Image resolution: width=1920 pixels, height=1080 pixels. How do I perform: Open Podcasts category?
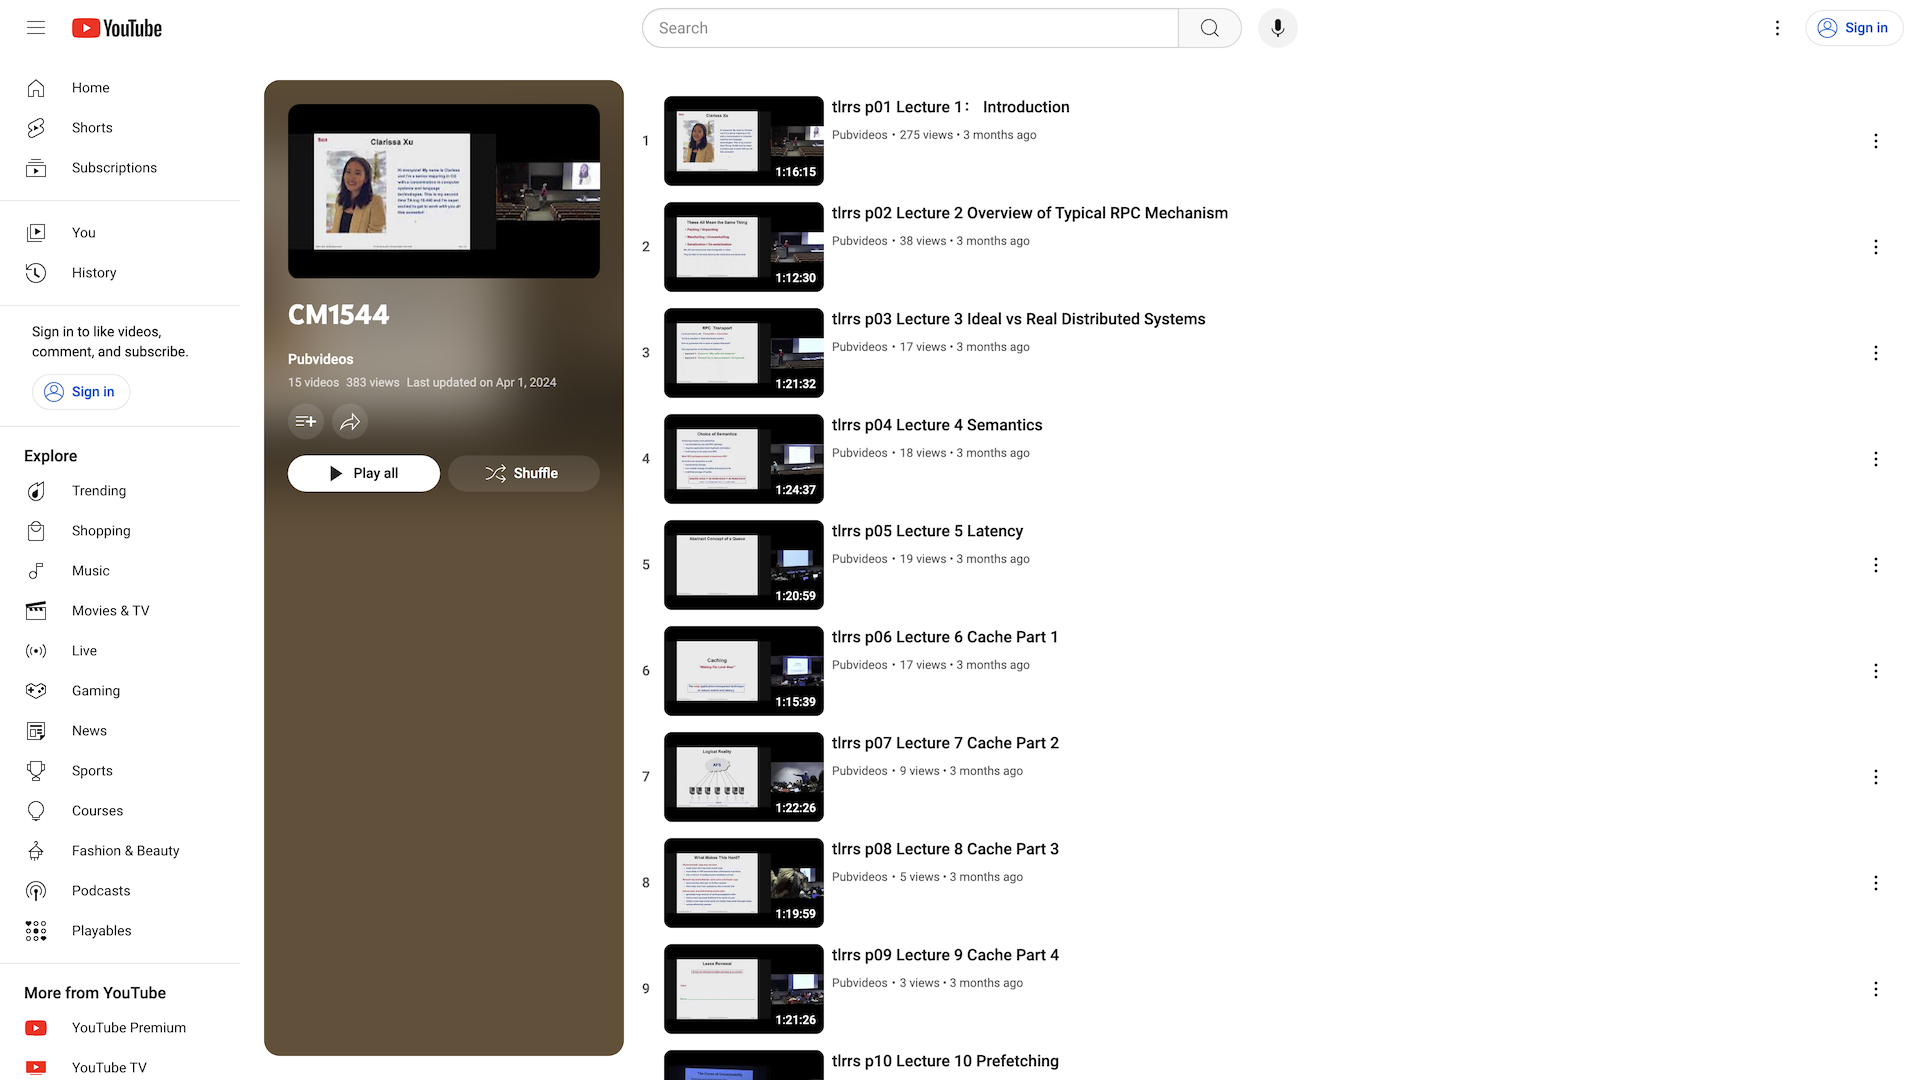[120, 891]
